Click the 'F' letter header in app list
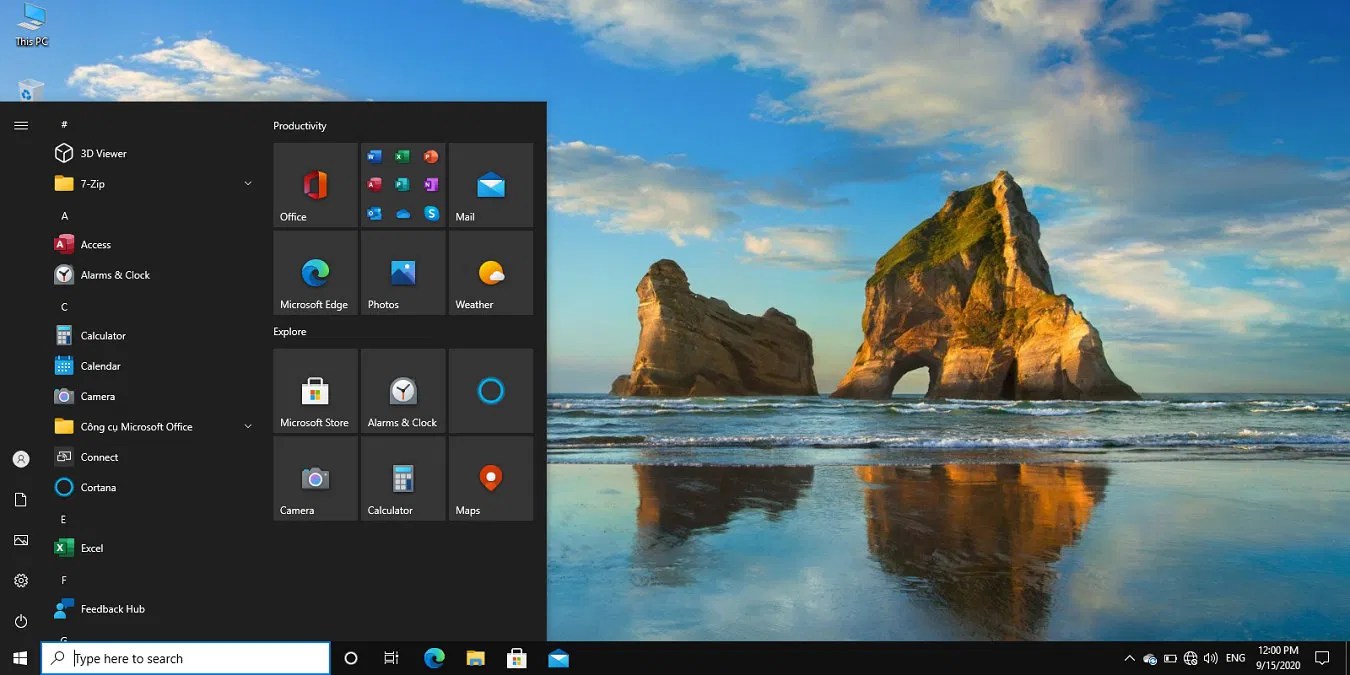 point(64,580)
